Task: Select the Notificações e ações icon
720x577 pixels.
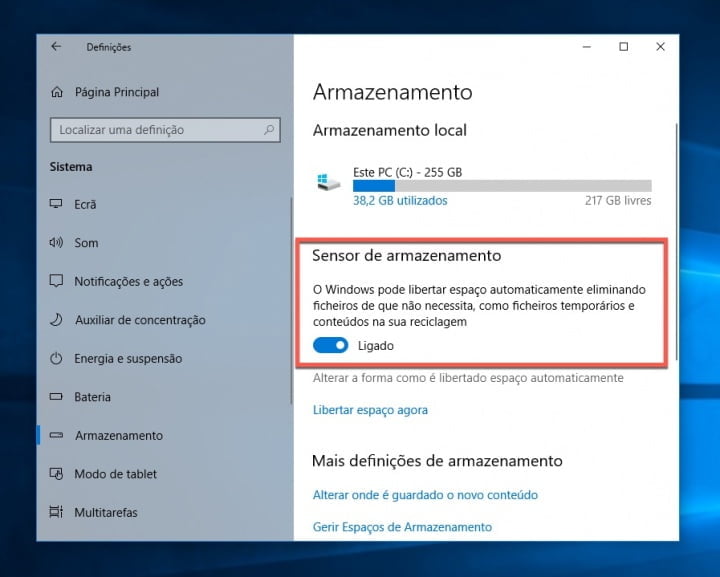Action: (x=56, y=280)
